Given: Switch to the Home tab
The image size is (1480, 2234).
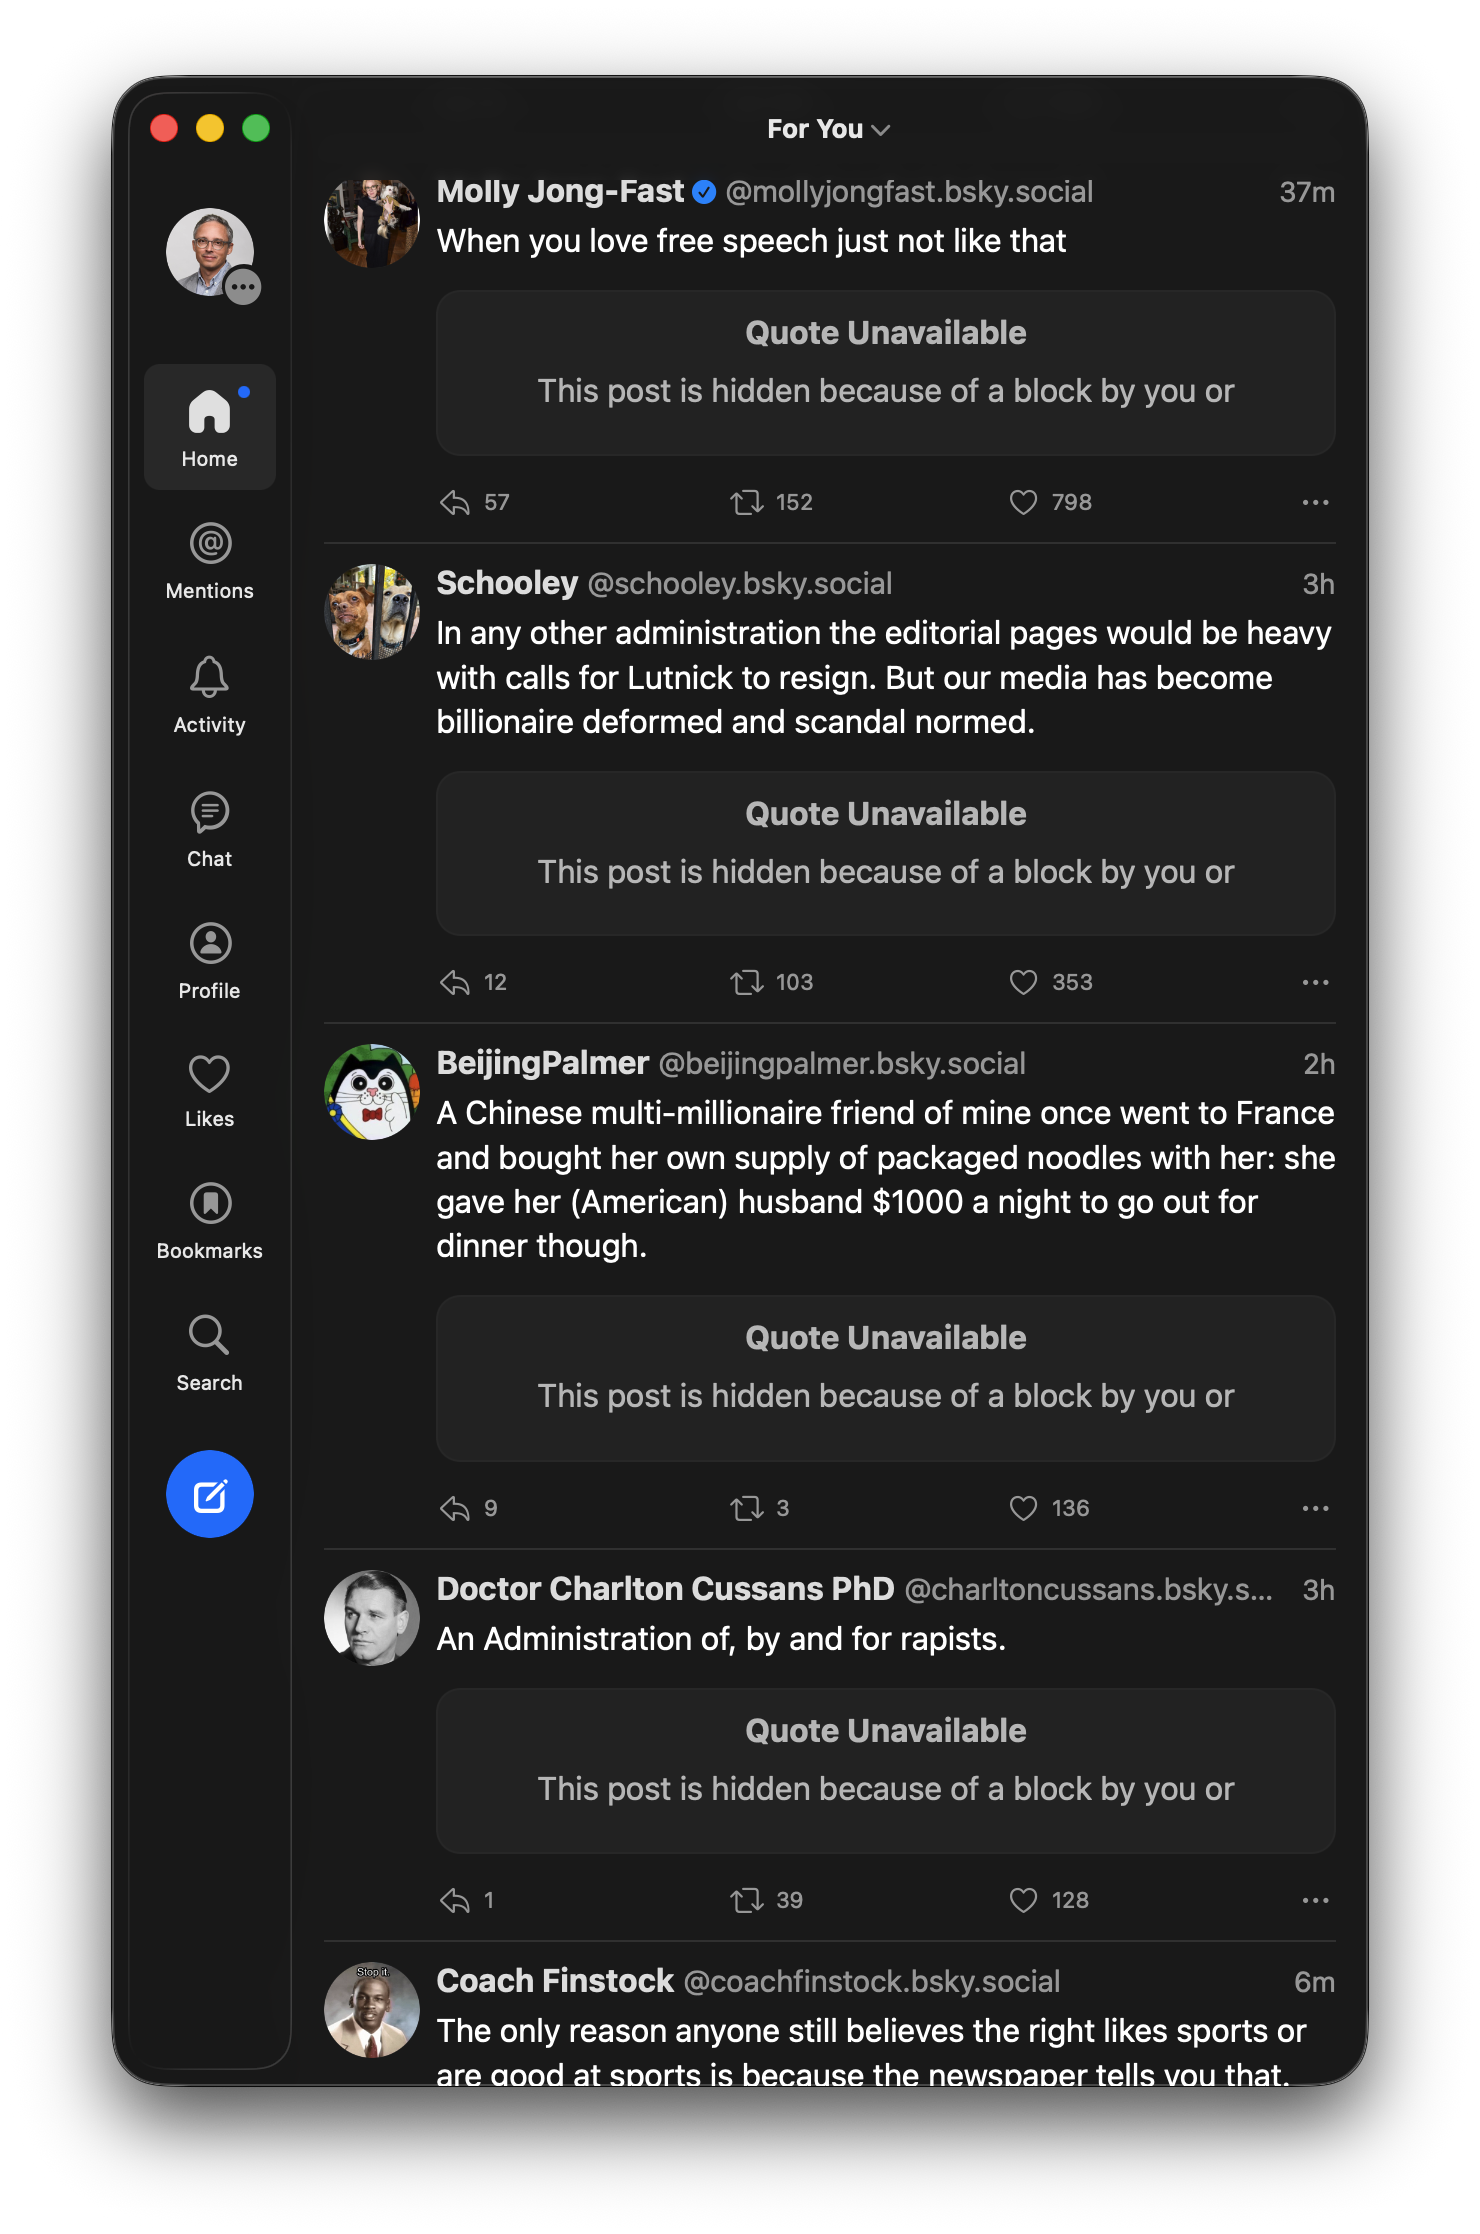Looking at the screenshot, I should (x=210, y=427).
